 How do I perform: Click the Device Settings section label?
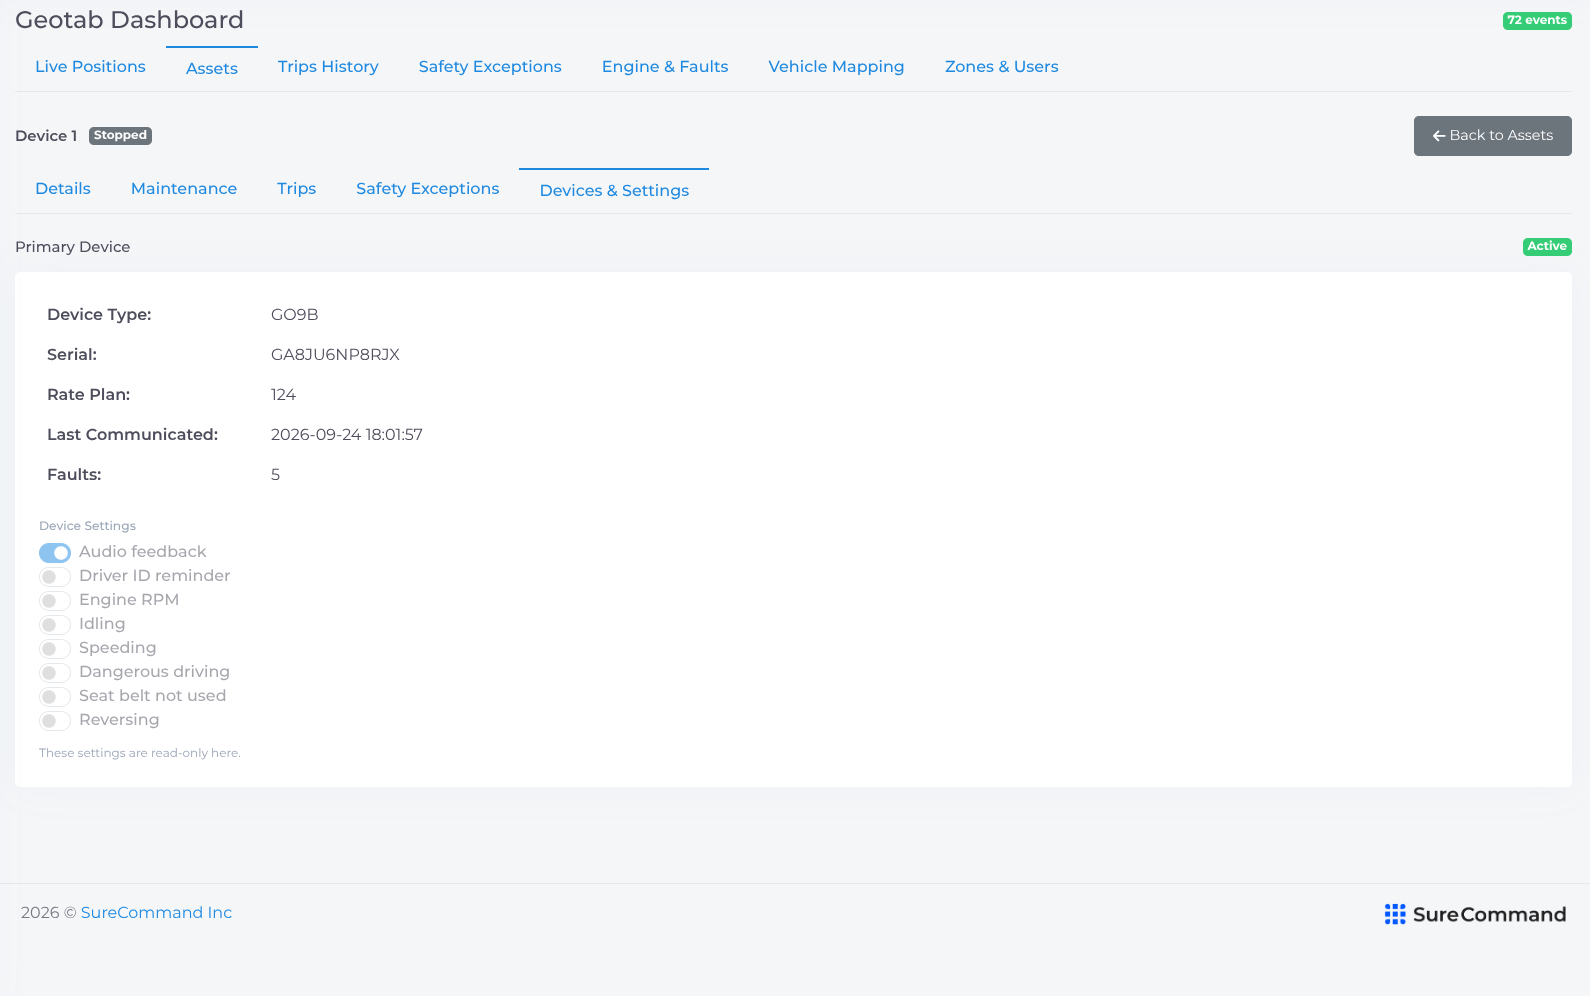87,526
